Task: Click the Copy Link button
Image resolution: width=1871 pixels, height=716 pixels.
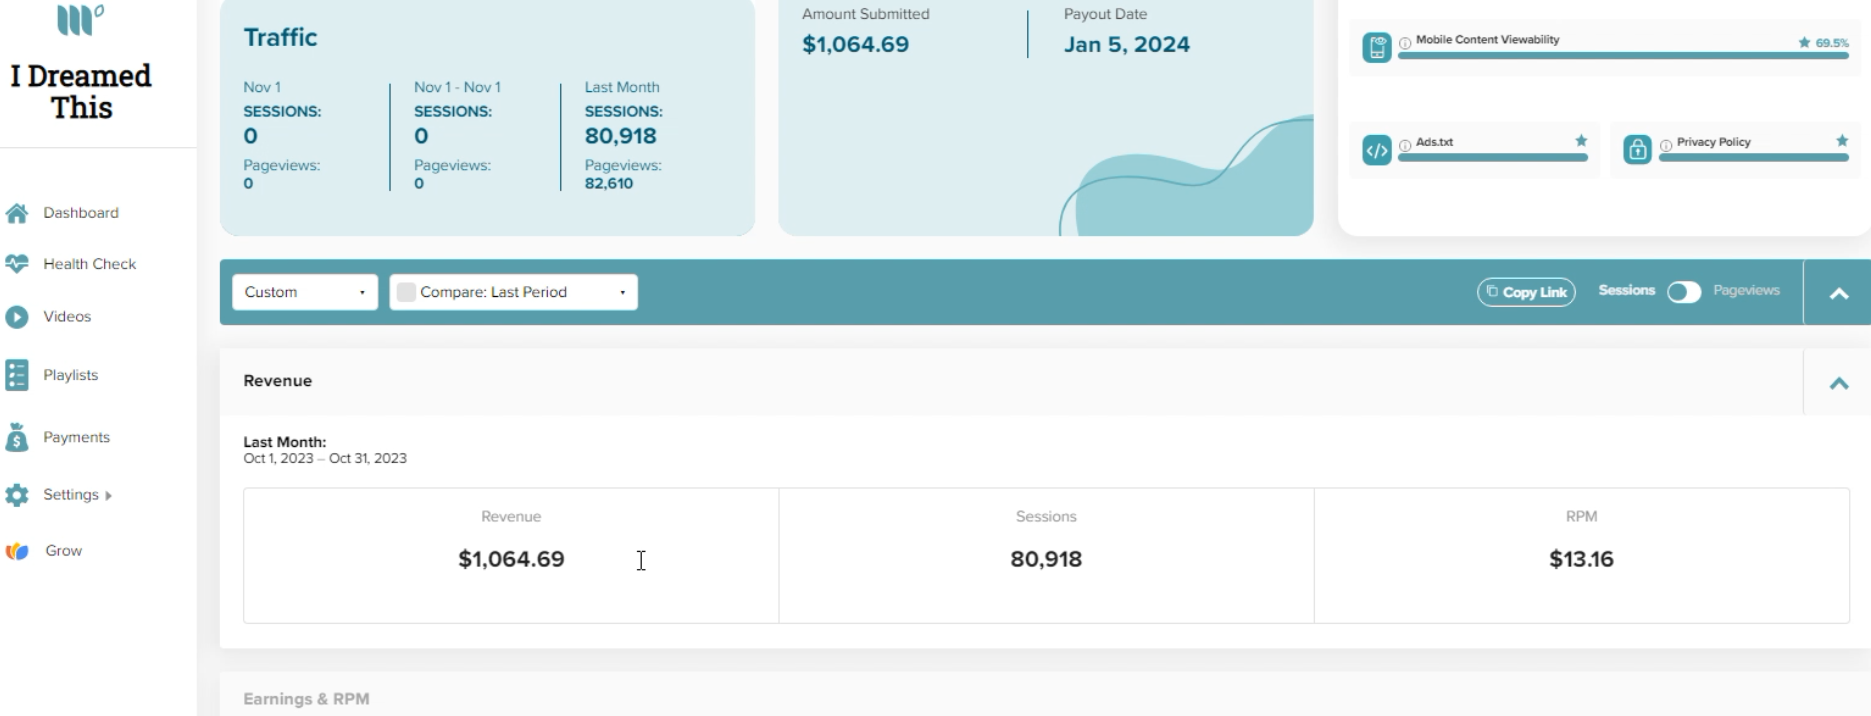Action: [x=1526, y=292]
